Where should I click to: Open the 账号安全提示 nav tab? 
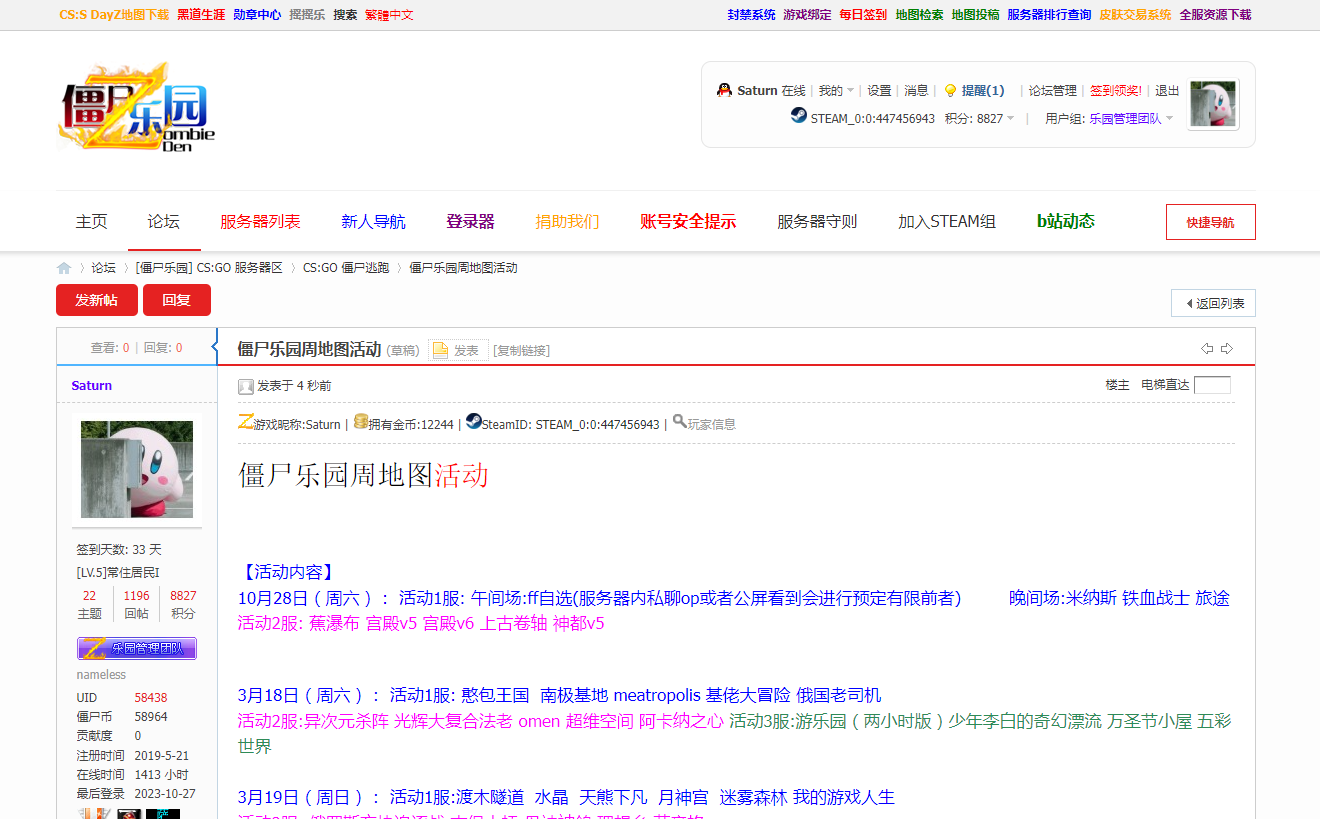(x=688, y=222)
